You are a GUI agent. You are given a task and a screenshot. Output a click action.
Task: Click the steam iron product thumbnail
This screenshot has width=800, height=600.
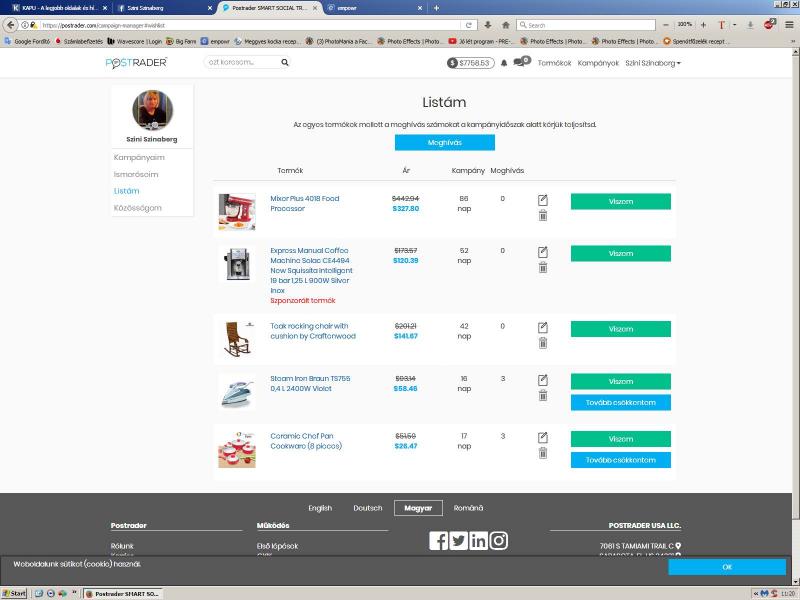coord(237,392)
